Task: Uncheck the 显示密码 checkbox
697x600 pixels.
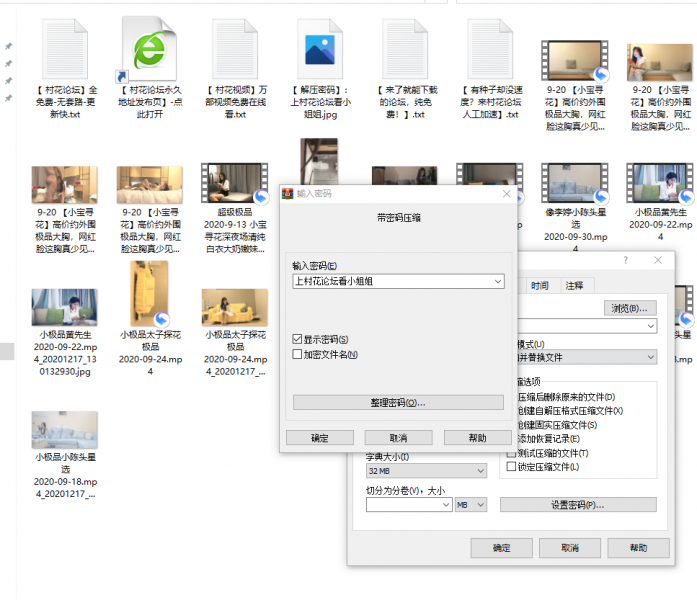Action: (x=297, y=339)
